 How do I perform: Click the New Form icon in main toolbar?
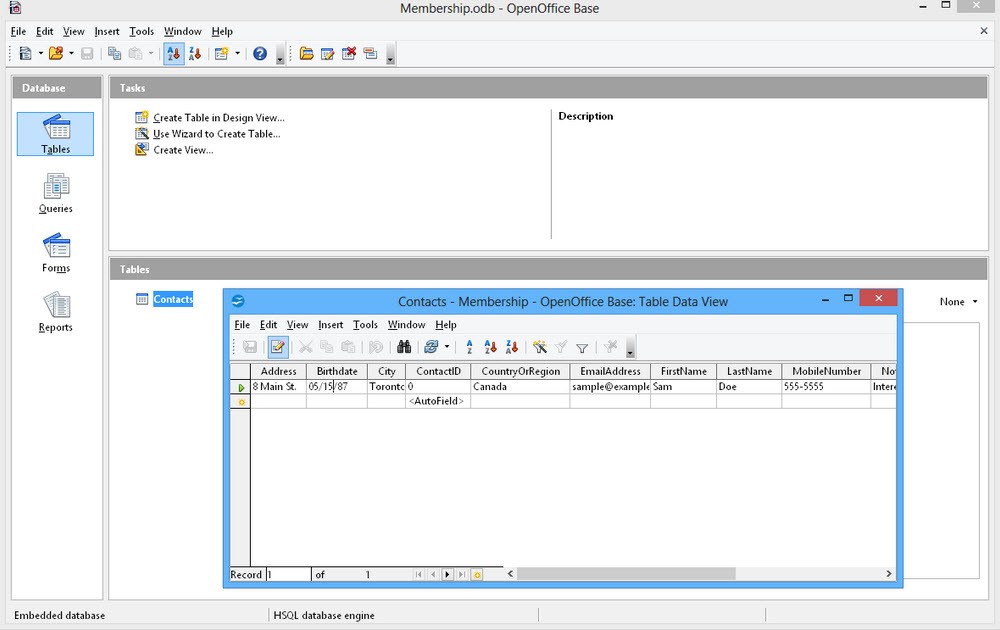pyautogui.click(x=221, y=54)
